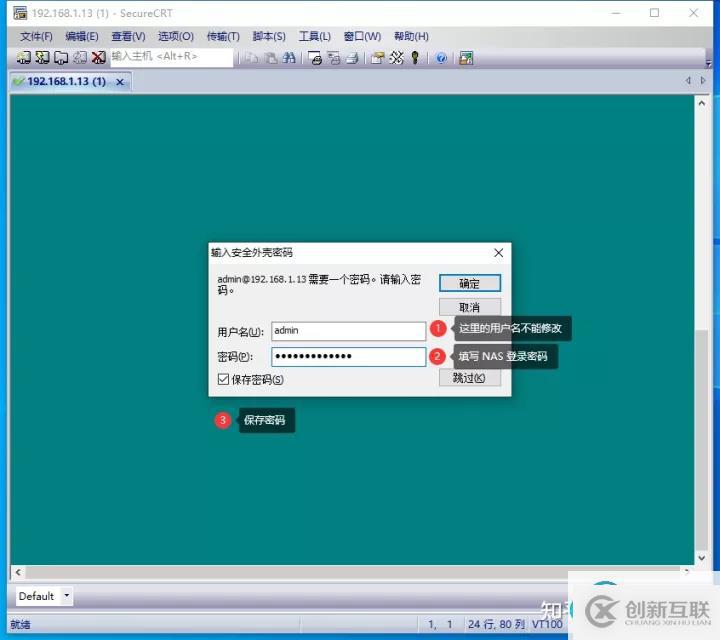Click the SecureCRT title bar app icon

click(x=20, y=13)
